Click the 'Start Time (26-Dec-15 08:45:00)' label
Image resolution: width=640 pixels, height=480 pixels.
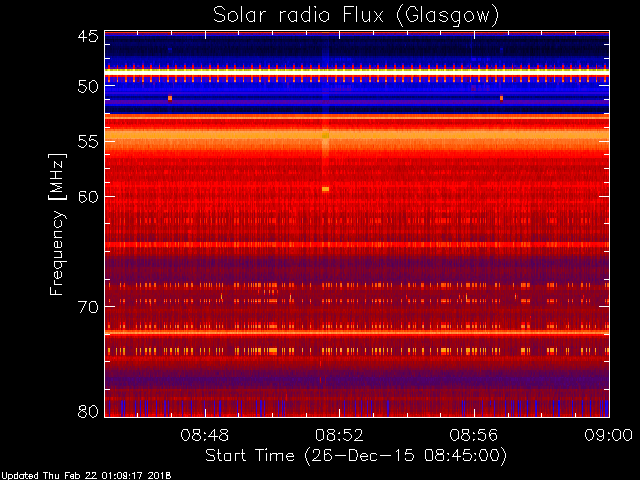[x=356, y=455]
